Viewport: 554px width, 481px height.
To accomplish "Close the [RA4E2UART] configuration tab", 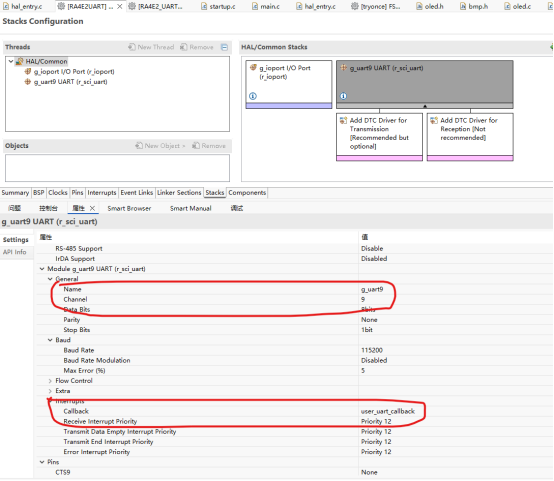I will (x=120, y=6).
